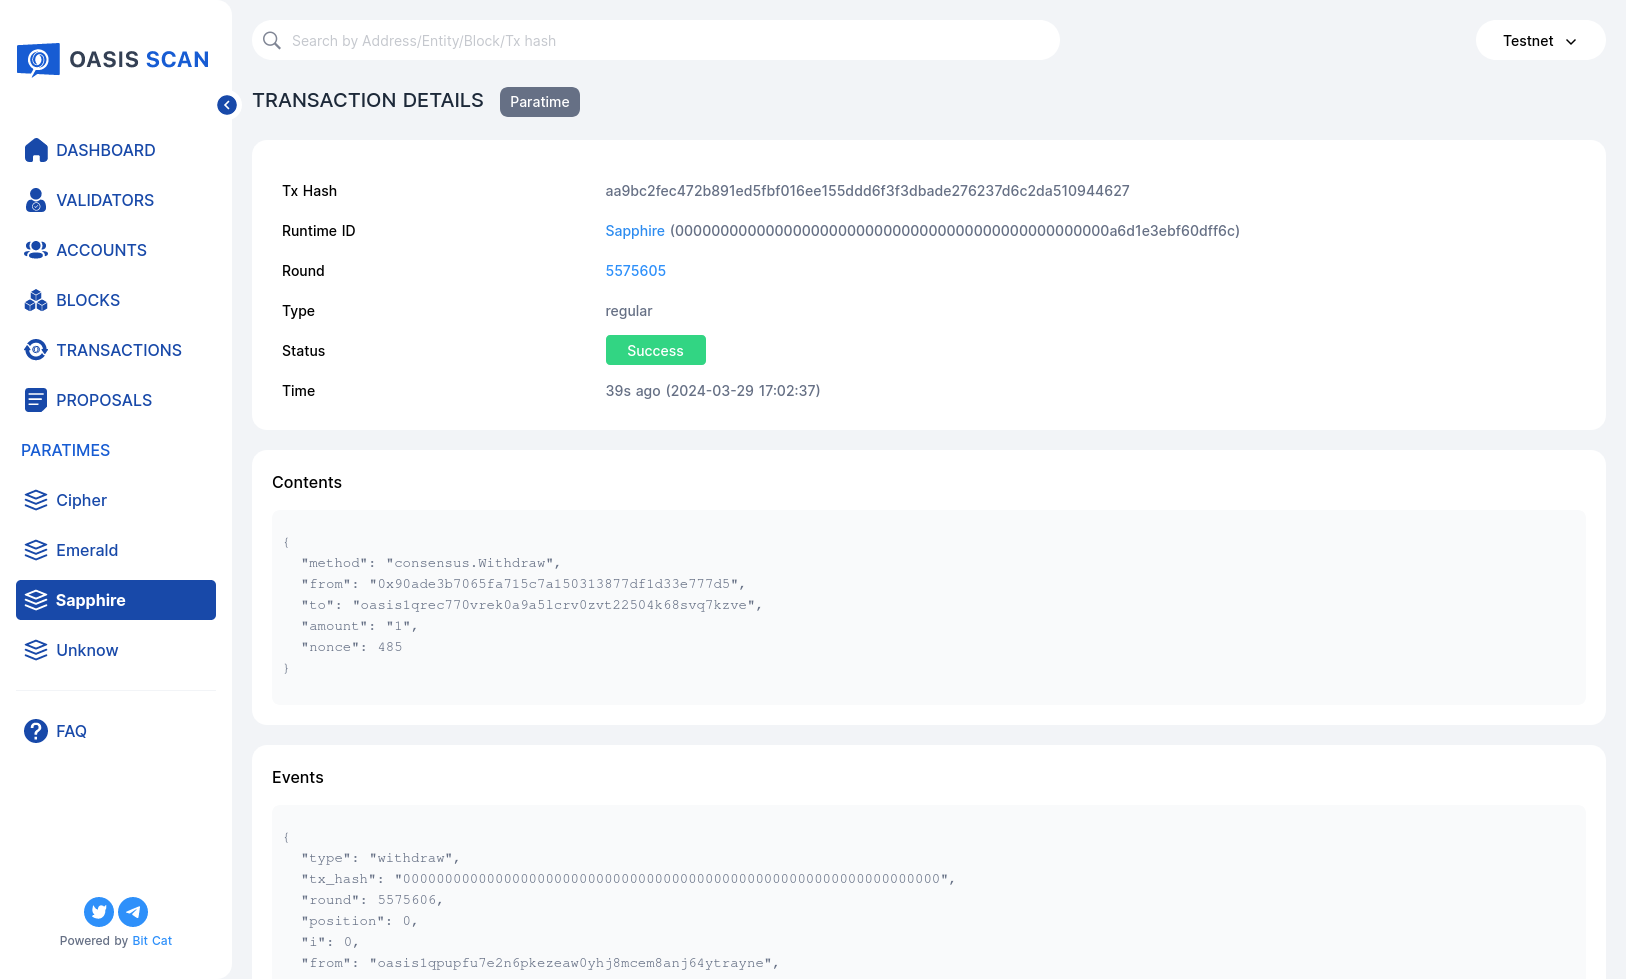
Task: Open round 5575605 link
Action: coord(635,270)
